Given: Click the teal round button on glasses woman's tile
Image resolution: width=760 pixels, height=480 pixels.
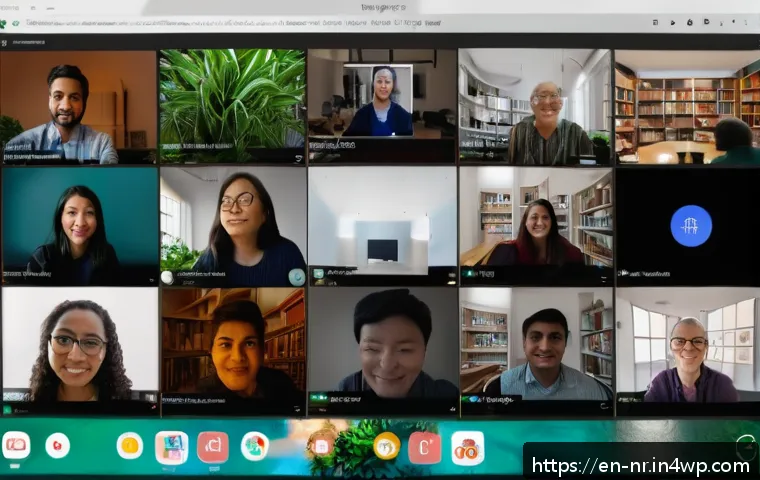Looking at the screenshot, I should tap(296, 277).
